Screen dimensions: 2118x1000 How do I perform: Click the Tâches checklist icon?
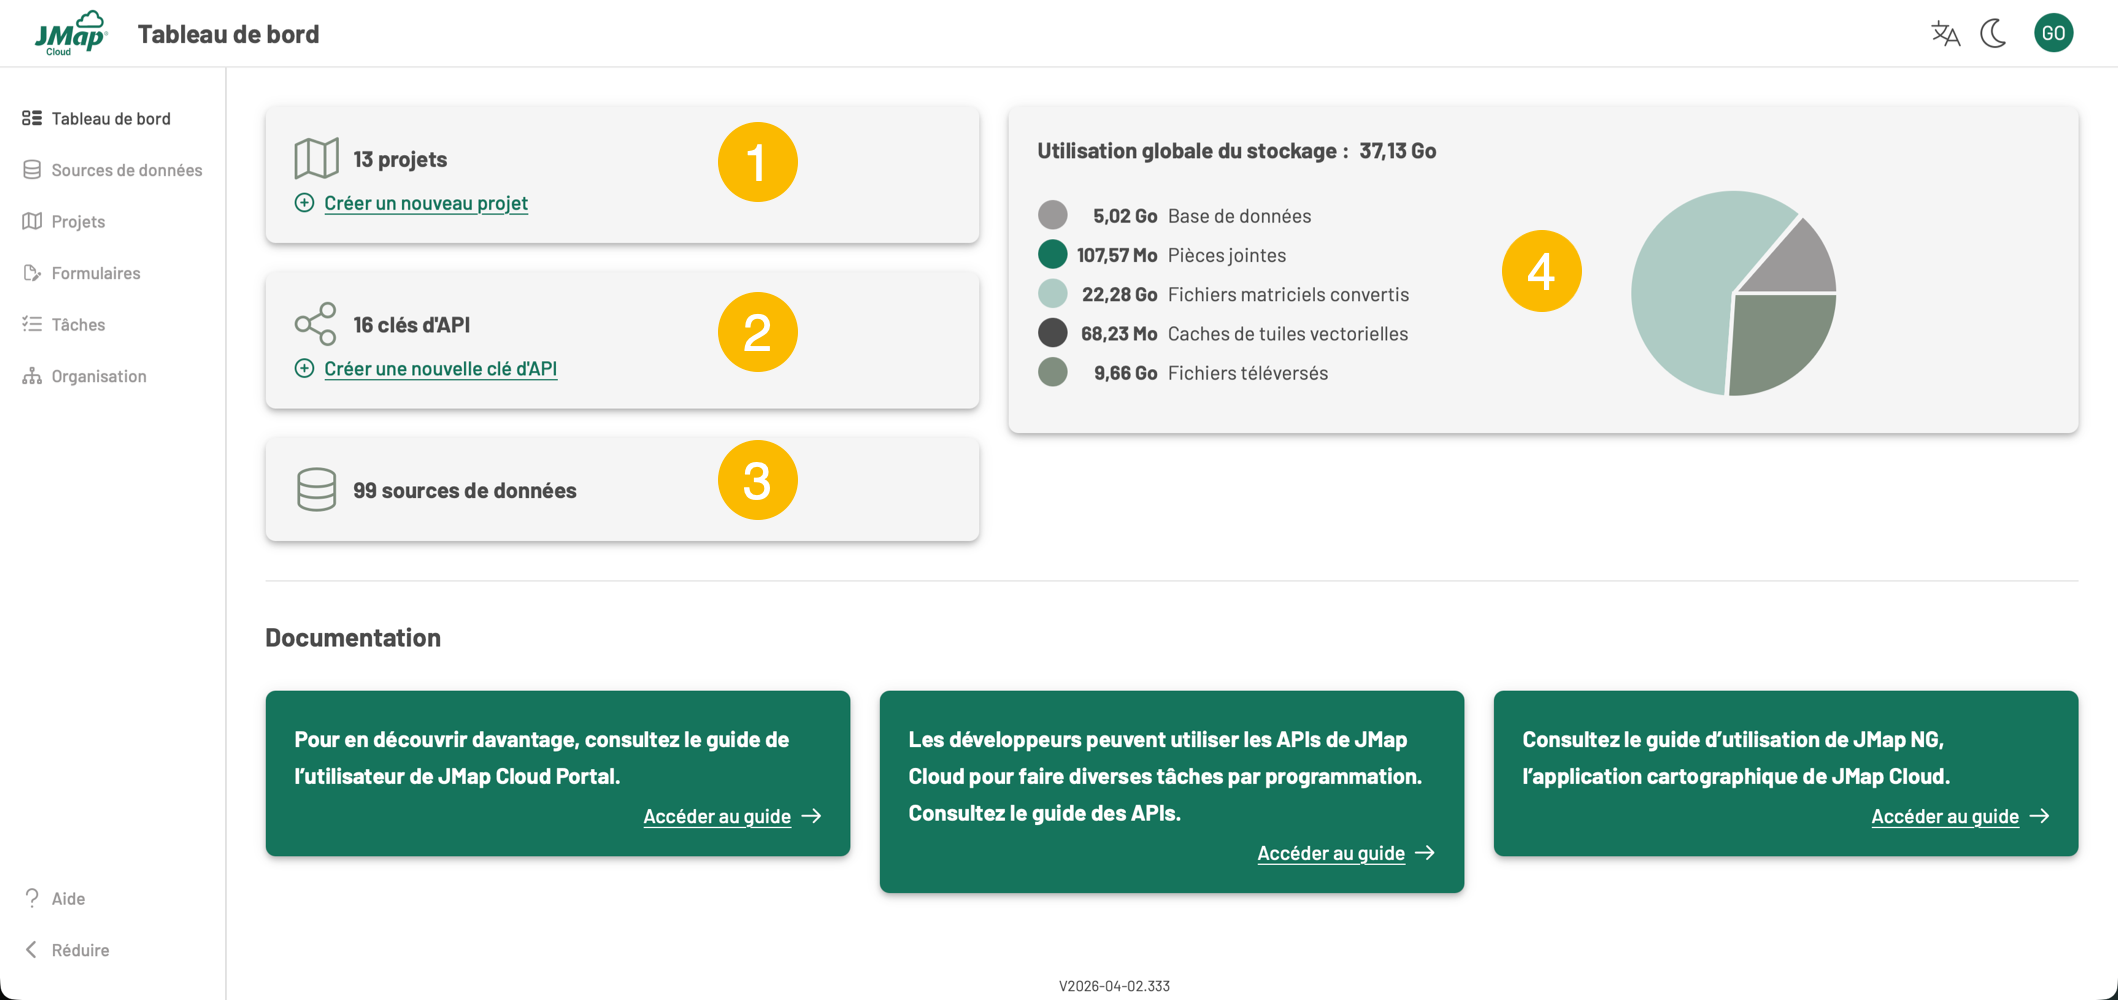tap(32, 324)
